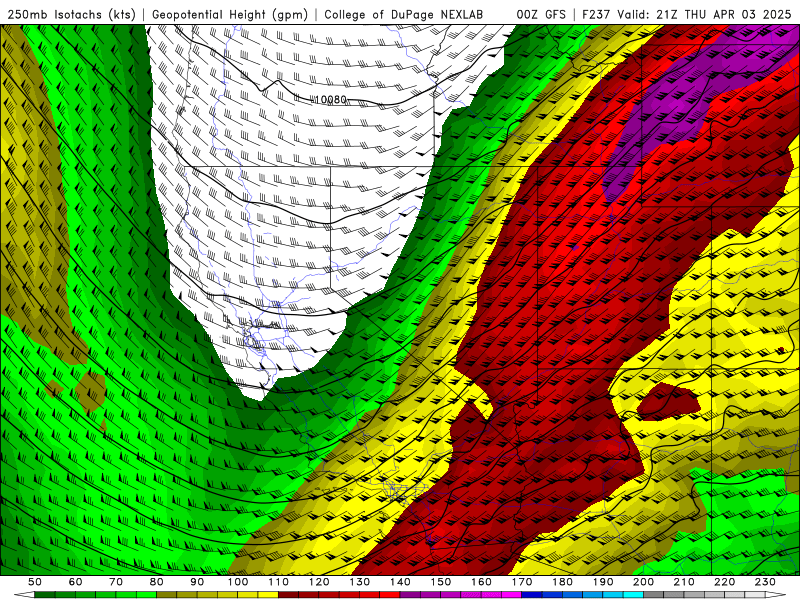This screenshot has width=800, height=600.
Task: Click the darkest green swatch starting the colorbar
Action: click(44, 594)
